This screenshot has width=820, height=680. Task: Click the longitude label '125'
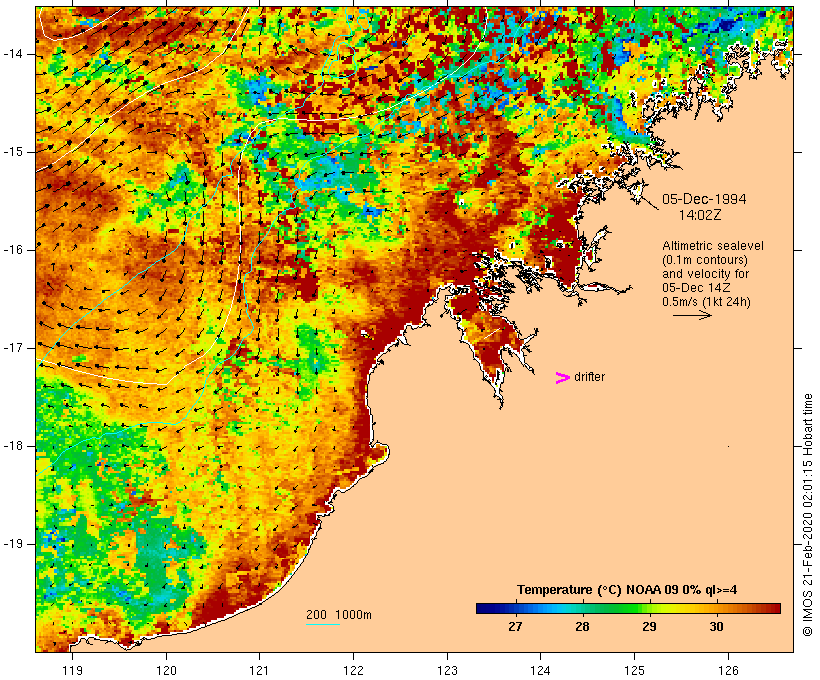click(x=635, y=670)
